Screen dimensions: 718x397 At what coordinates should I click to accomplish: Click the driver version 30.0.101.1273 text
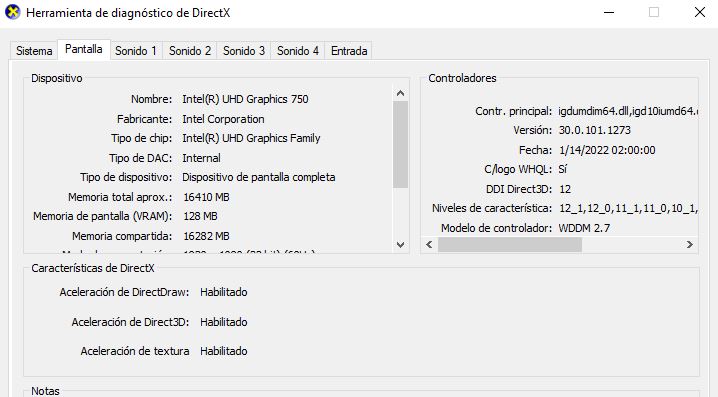tap(594, 131)
